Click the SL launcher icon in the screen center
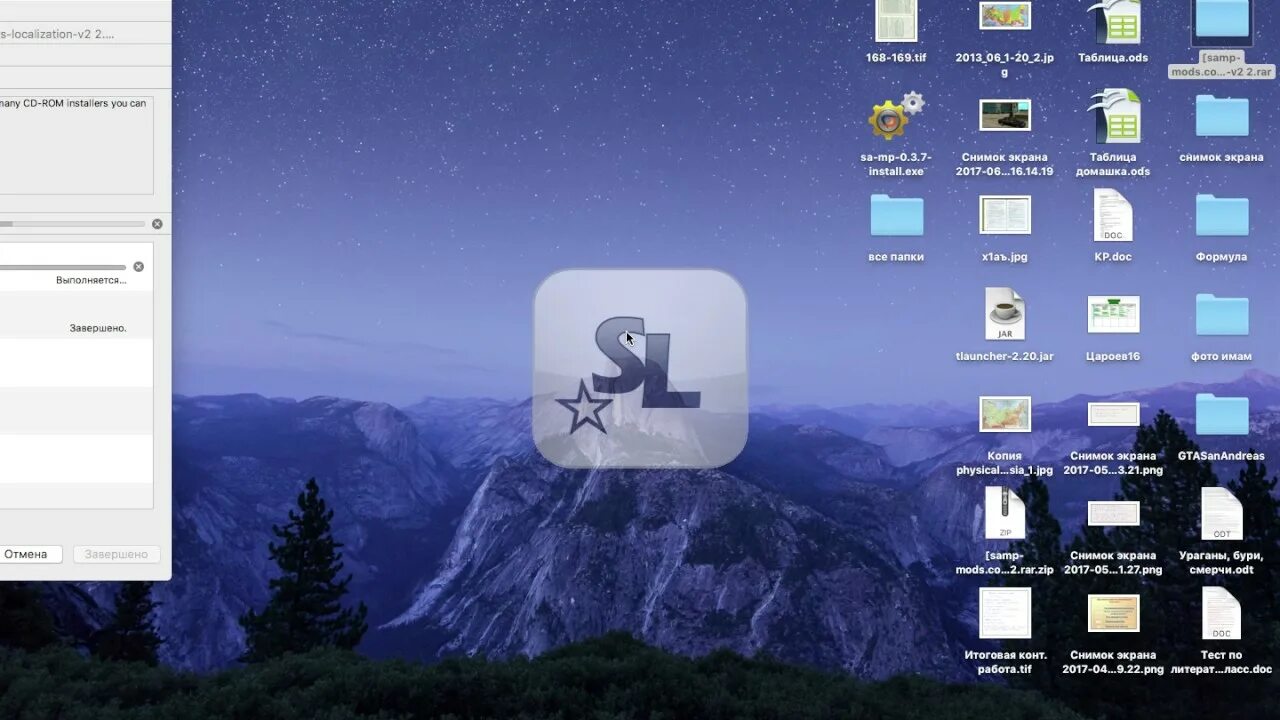 (640, 368)
